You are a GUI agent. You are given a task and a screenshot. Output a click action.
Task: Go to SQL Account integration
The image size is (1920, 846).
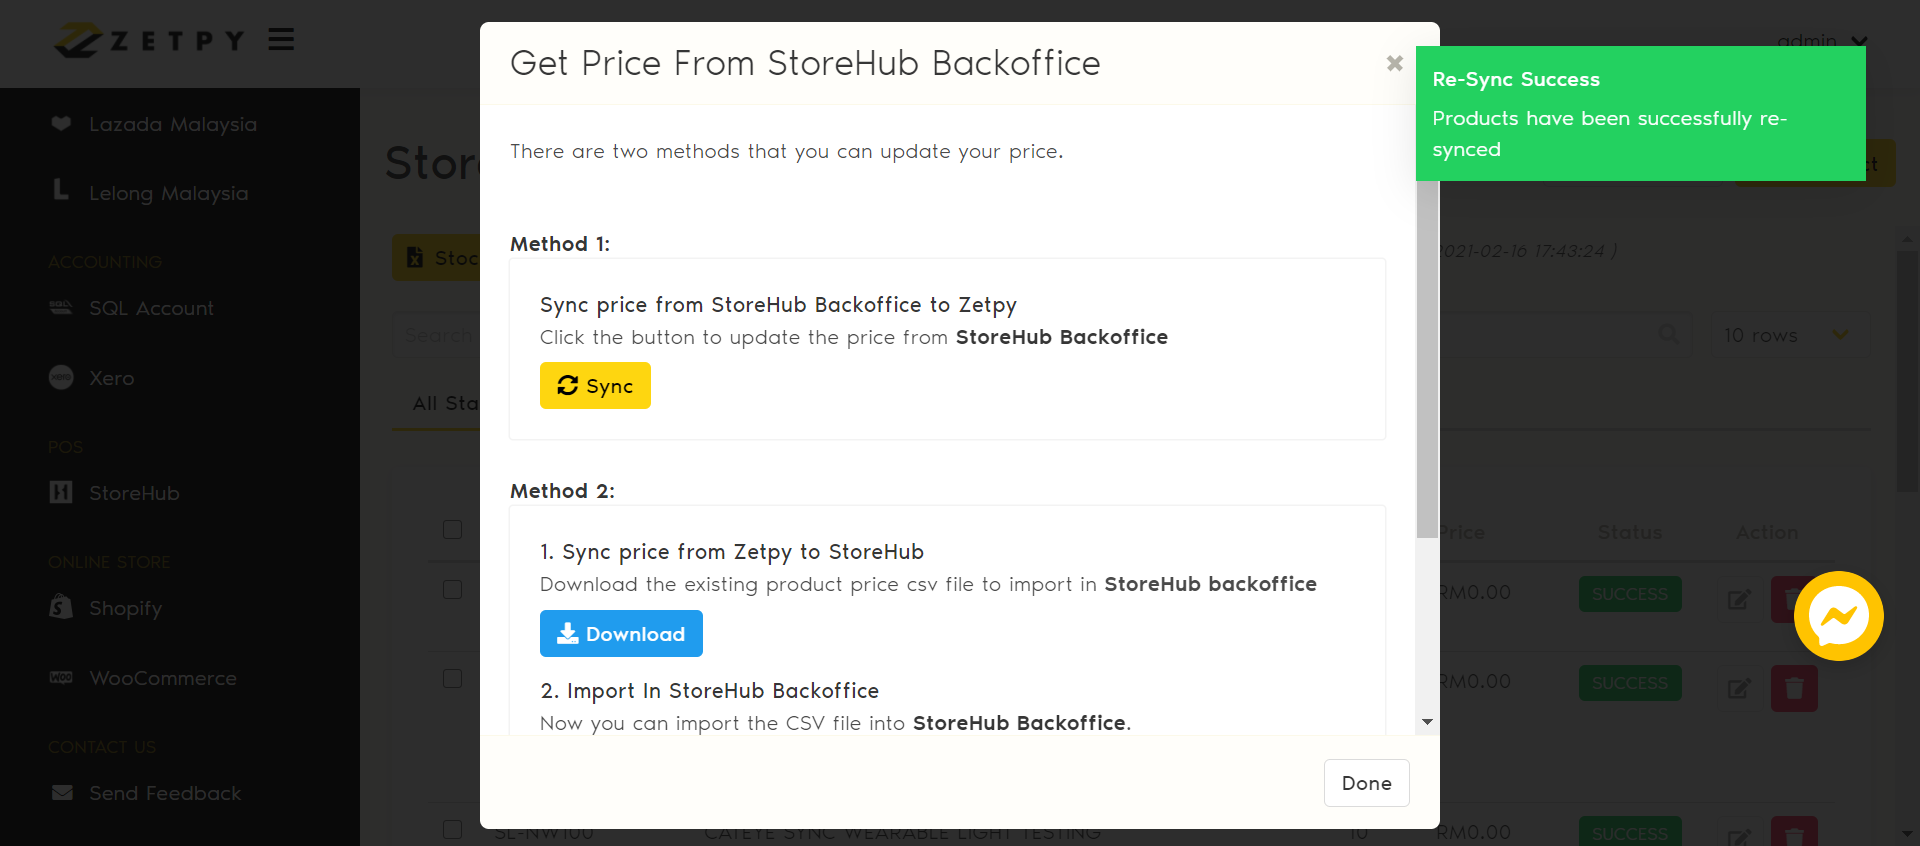151,309
